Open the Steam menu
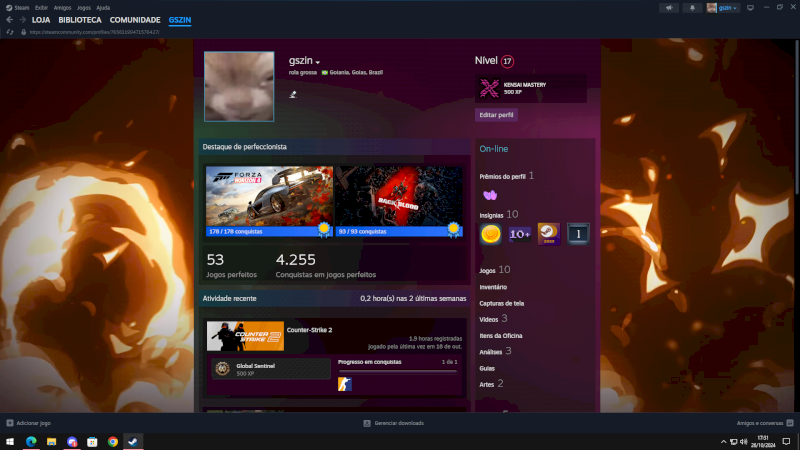This screenshot has width=800, height=450. click(20, 7)
